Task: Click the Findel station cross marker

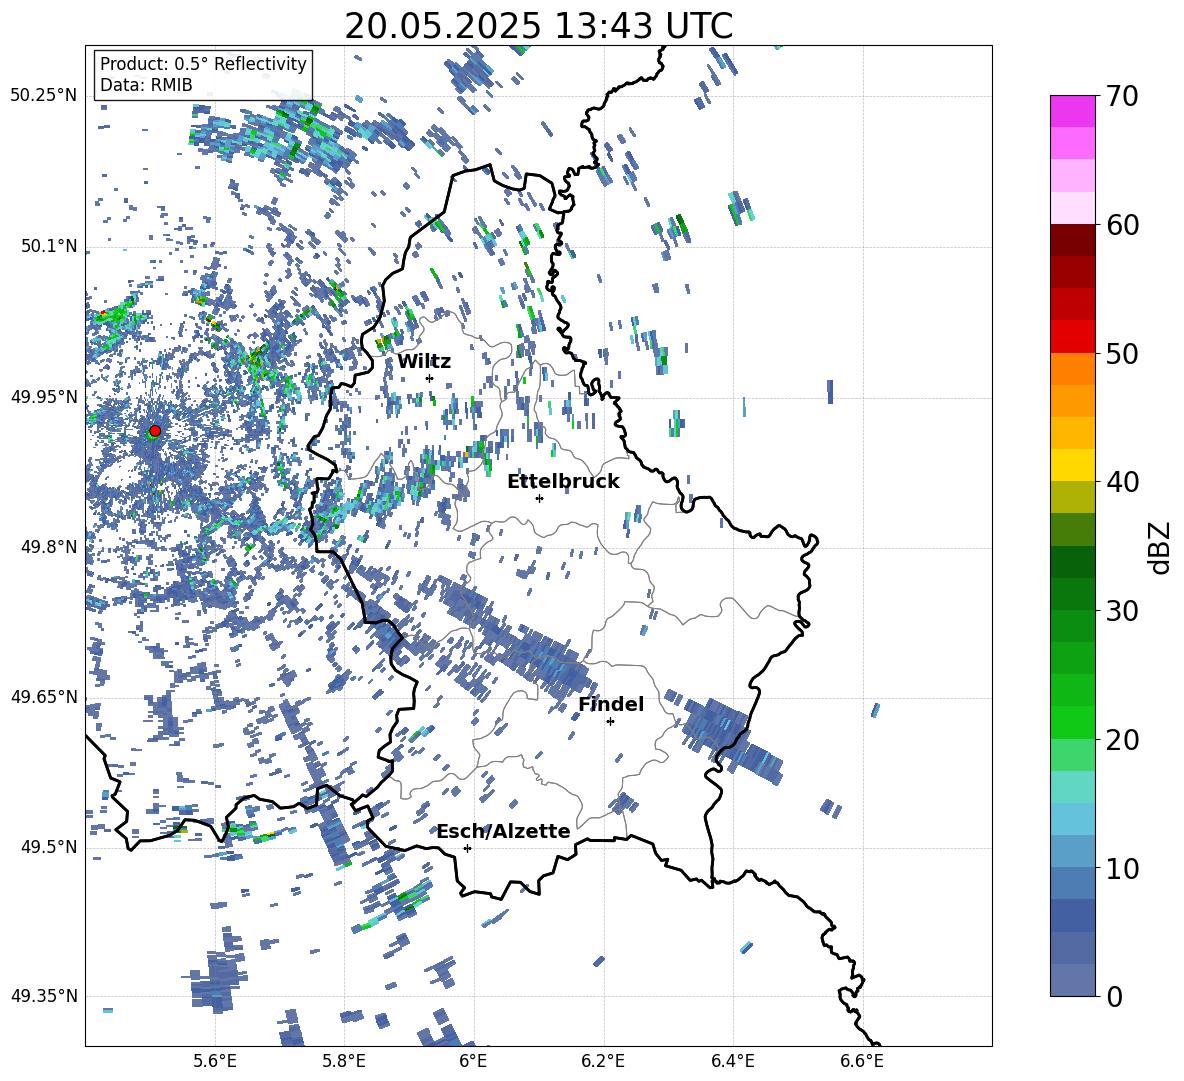Action: (610, 722)
